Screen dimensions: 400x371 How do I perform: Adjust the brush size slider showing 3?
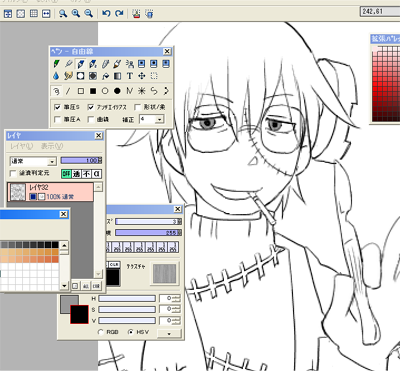148,221
